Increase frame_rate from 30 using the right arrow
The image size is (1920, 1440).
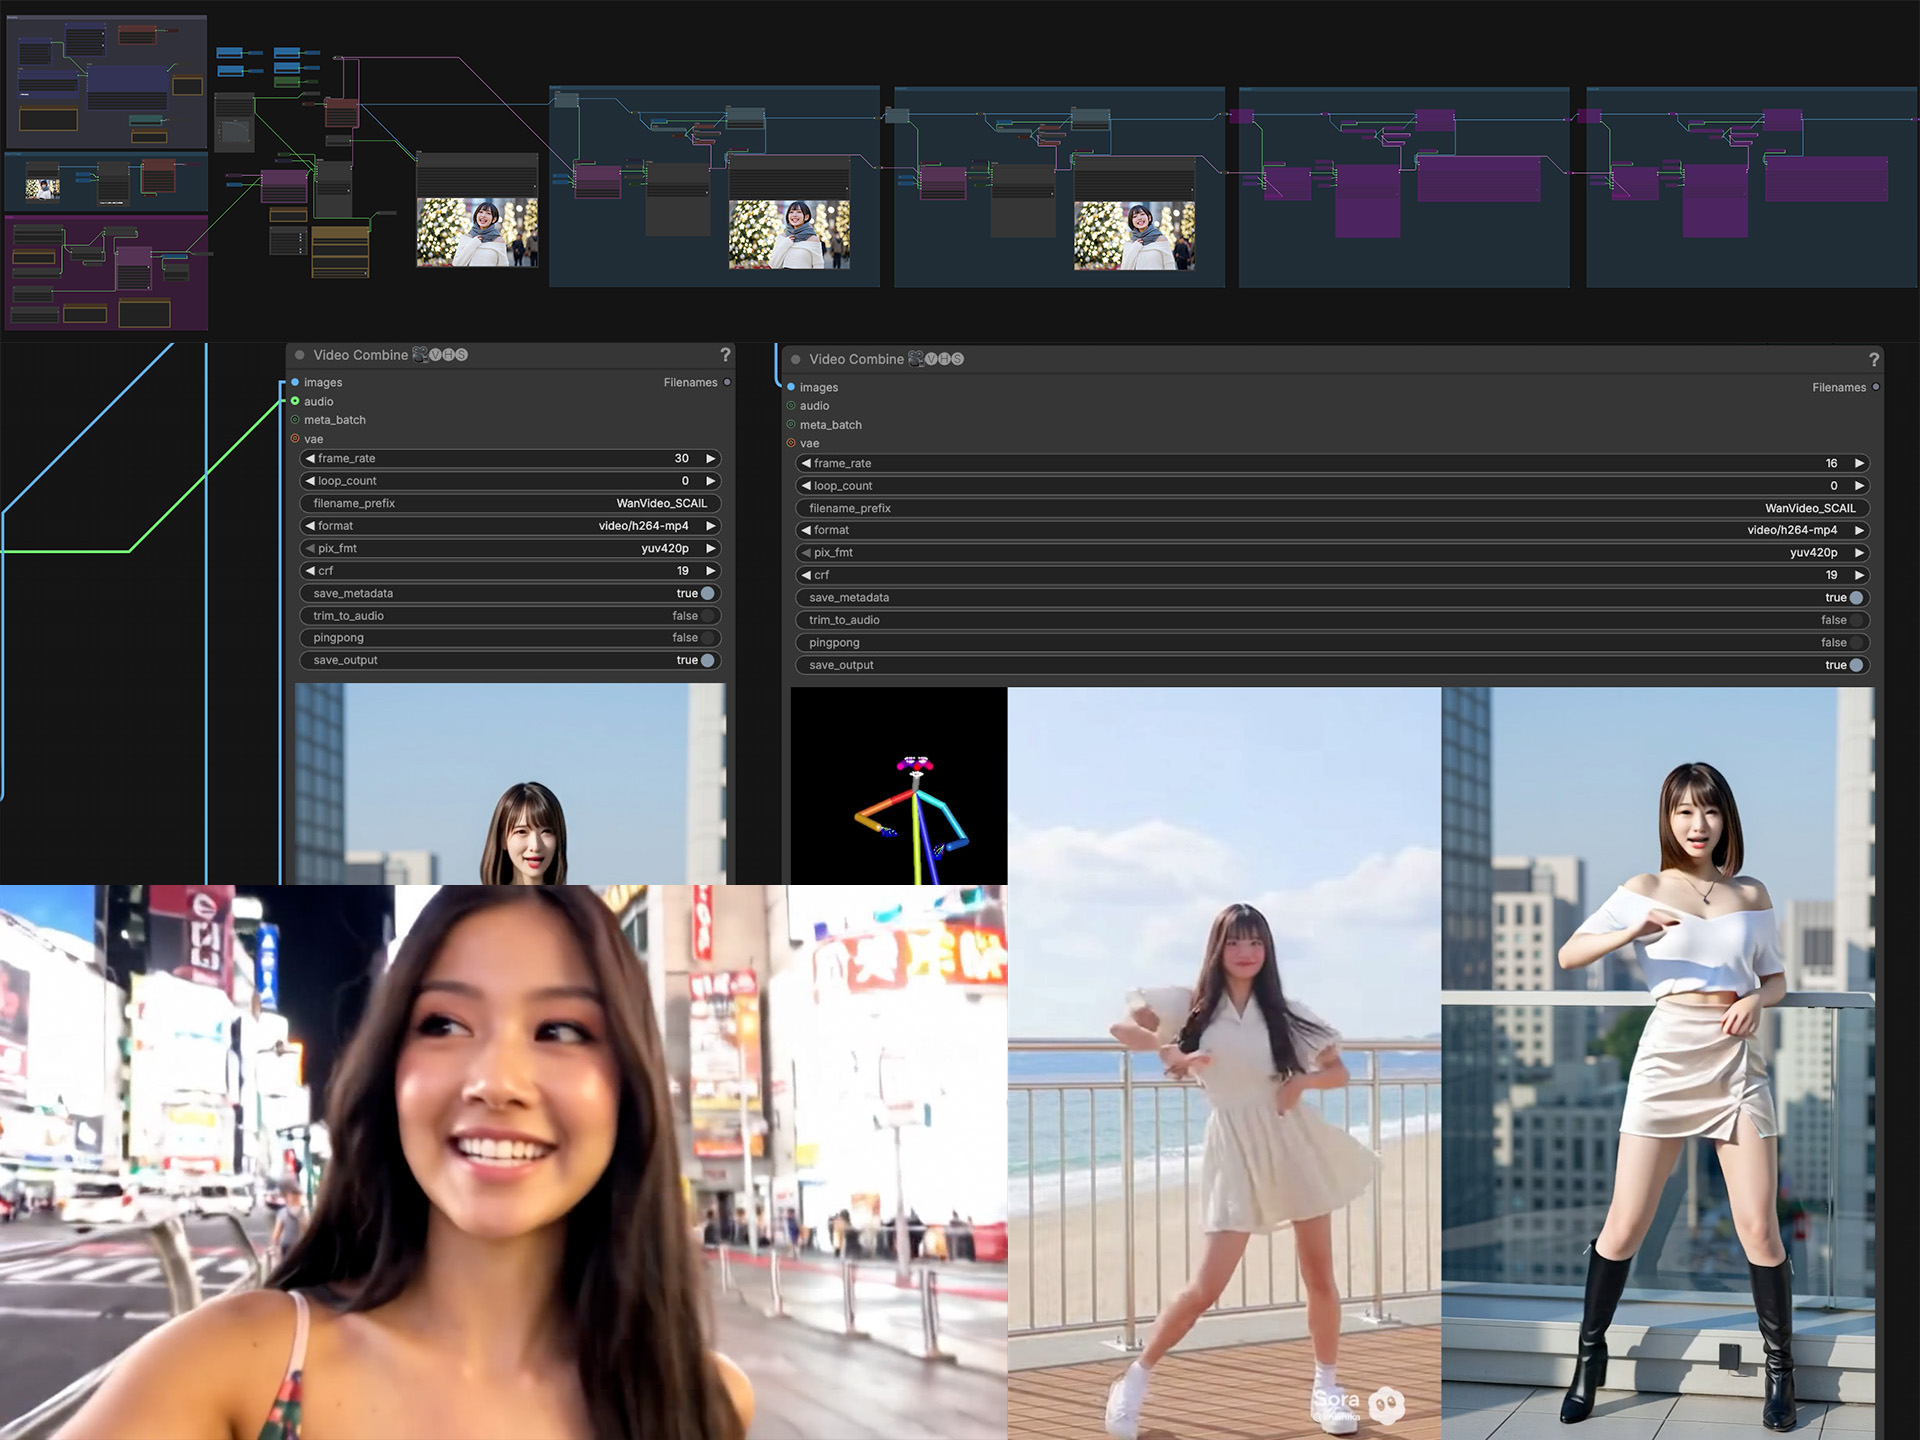[x=711, y=458]
